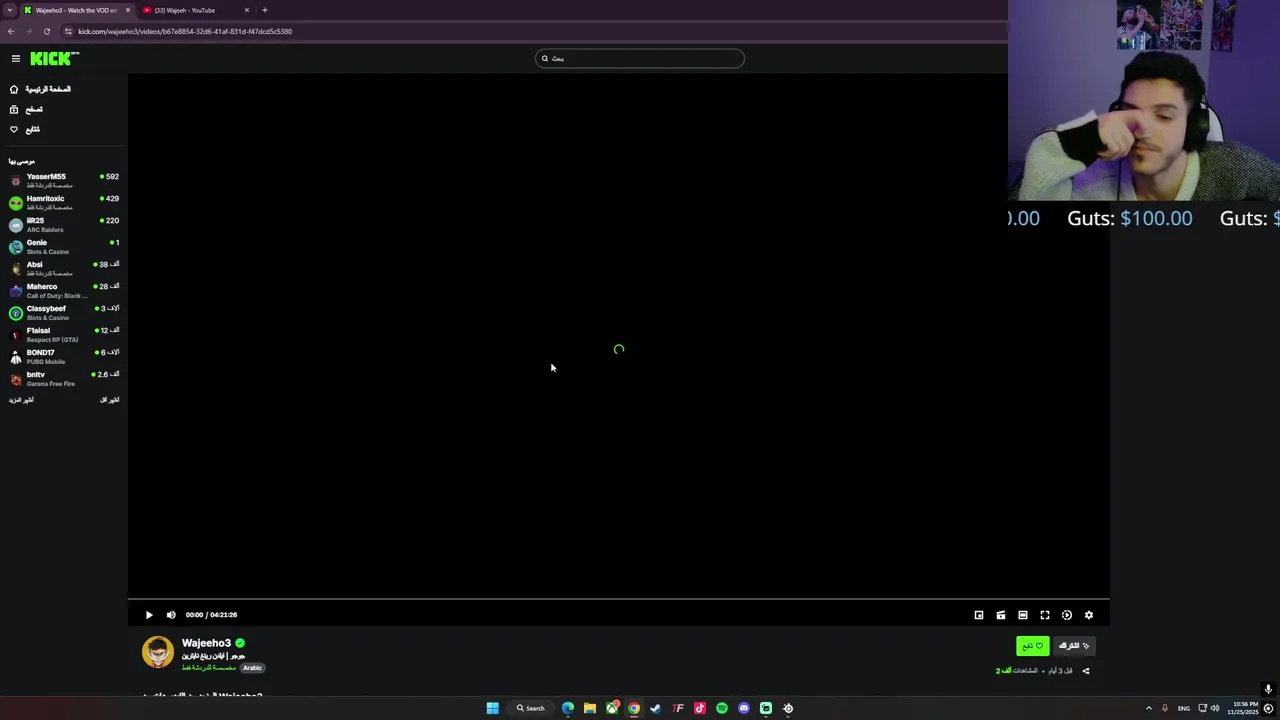
Task: Open Google Chrome from taskbar
Action: point(634,708)
